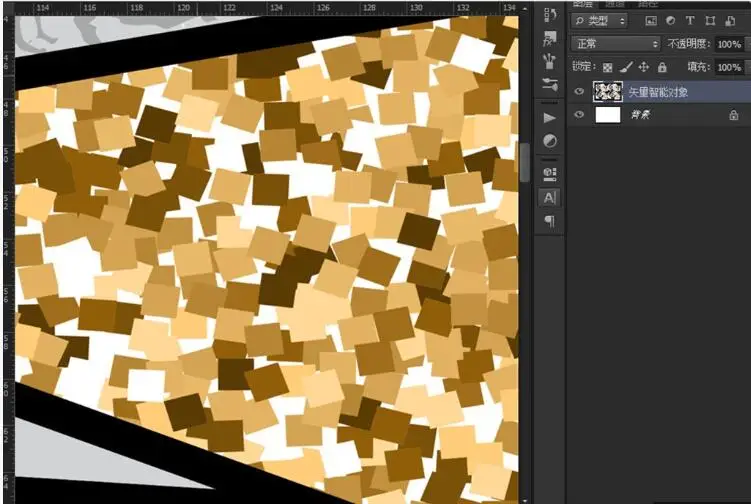Click the padlock on 背景 layer
This screenshot has height=504, width=751.
coord(733,115)
